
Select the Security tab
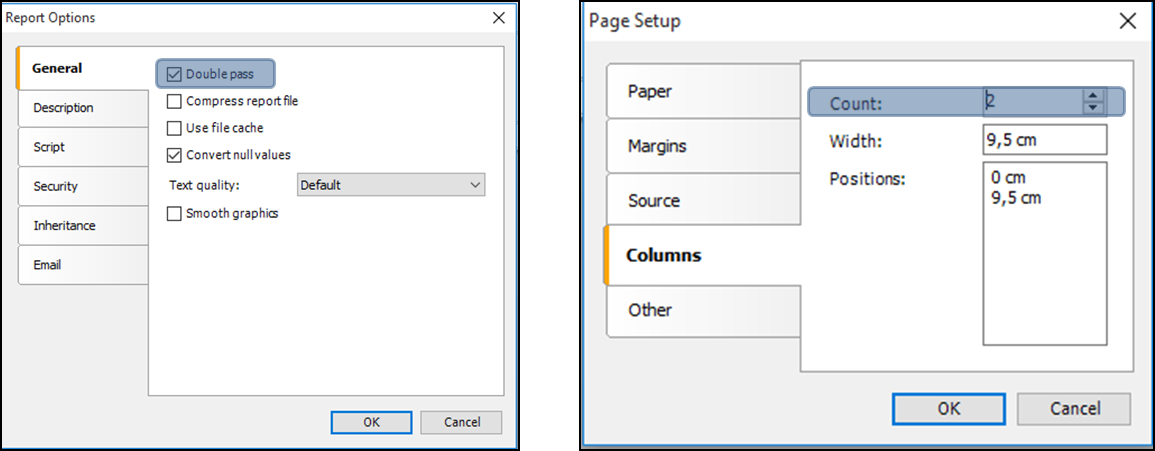click(83, 186)
